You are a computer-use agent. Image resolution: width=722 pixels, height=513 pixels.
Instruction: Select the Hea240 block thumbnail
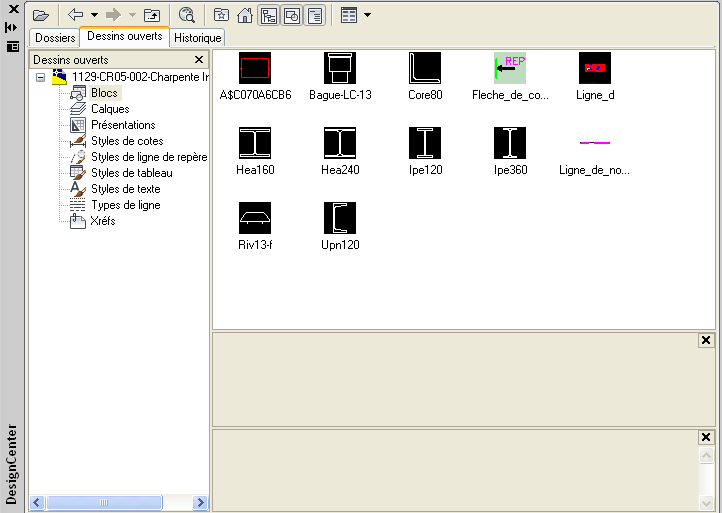(x=340, y=143)
